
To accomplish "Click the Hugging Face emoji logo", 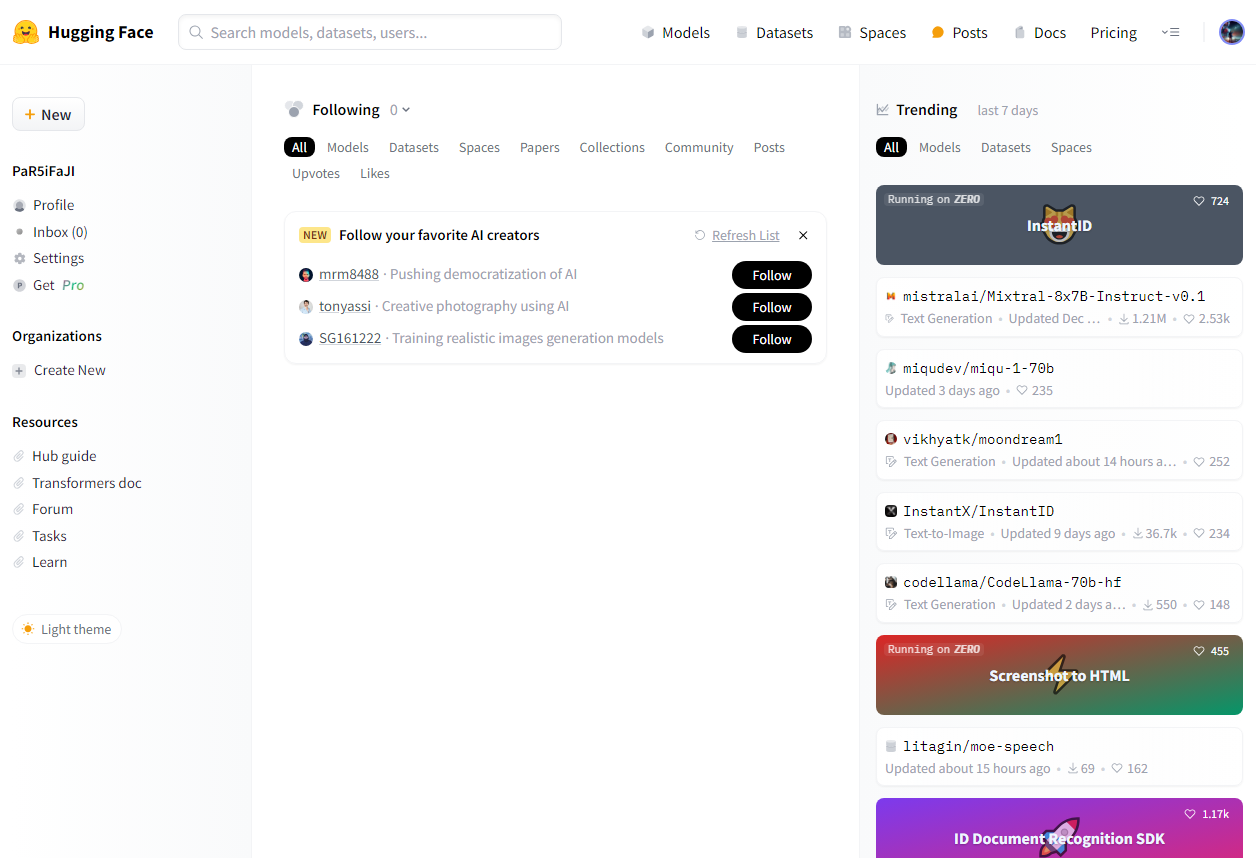I will pyautogui.click(x=26, y=32).
